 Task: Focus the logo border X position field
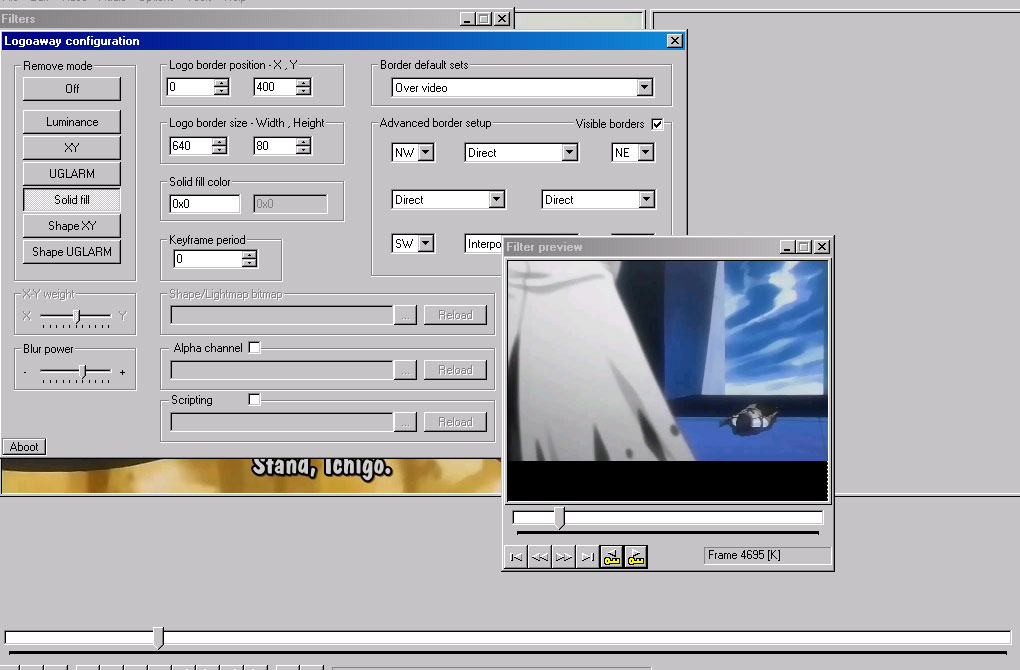(191, 87)
